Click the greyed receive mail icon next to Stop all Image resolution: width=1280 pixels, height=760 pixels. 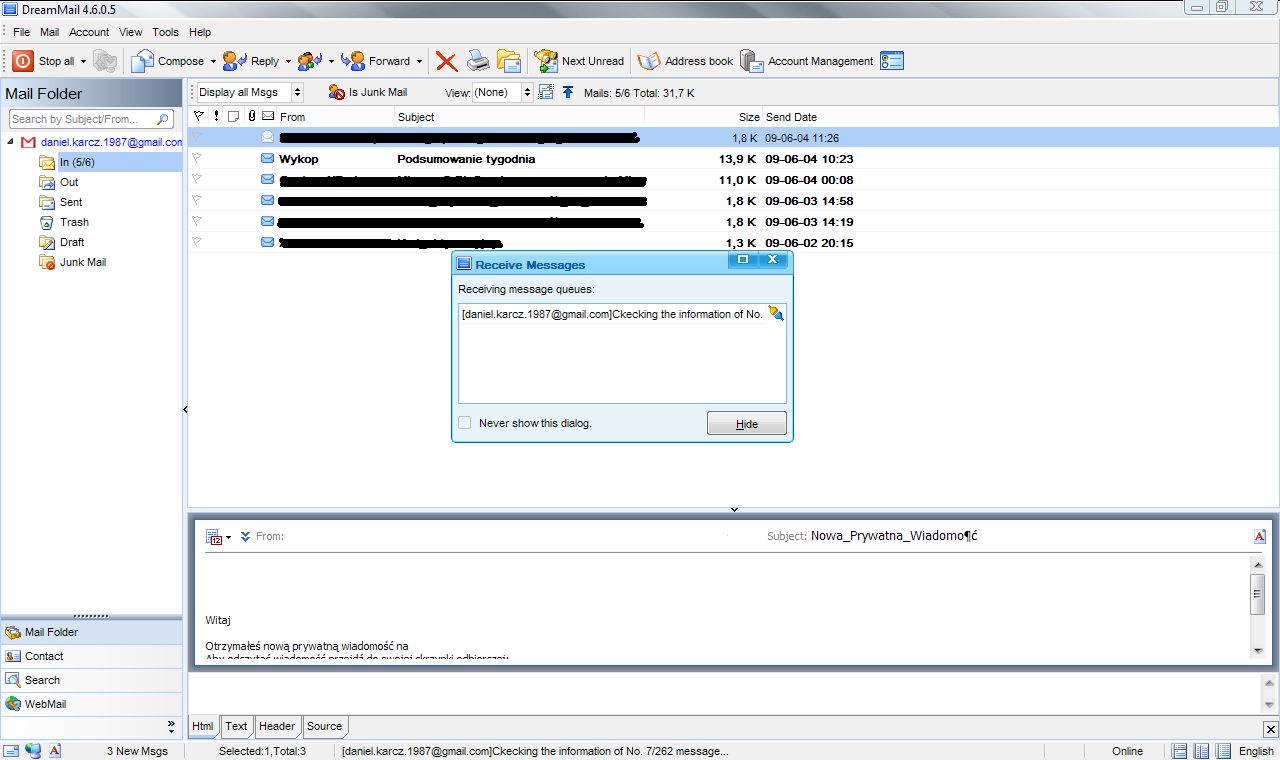(105, 61)
